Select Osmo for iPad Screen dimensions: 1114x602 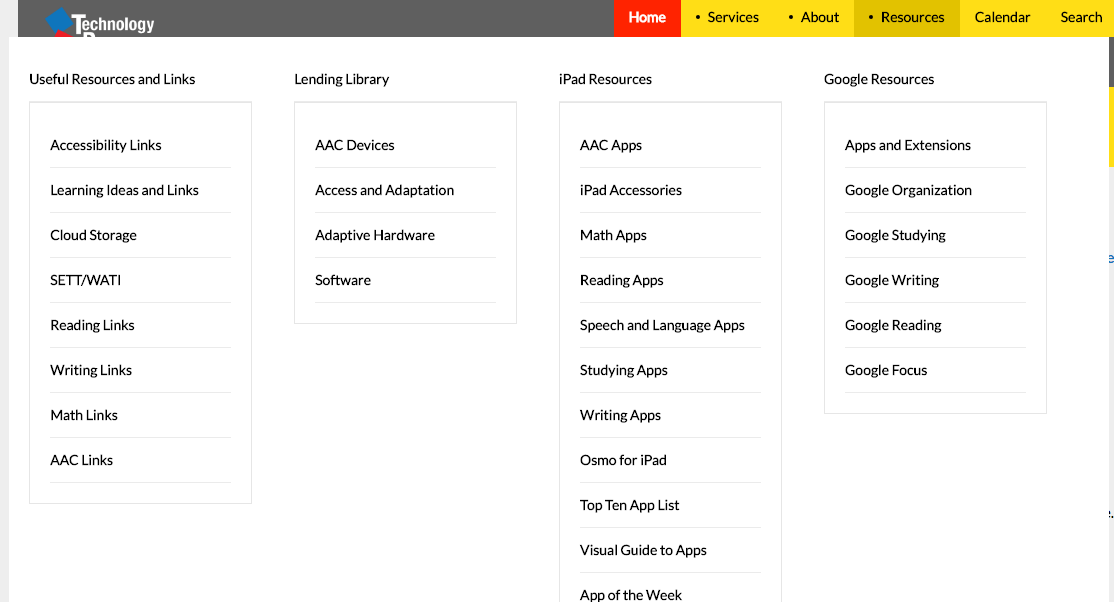pos(623,460)
